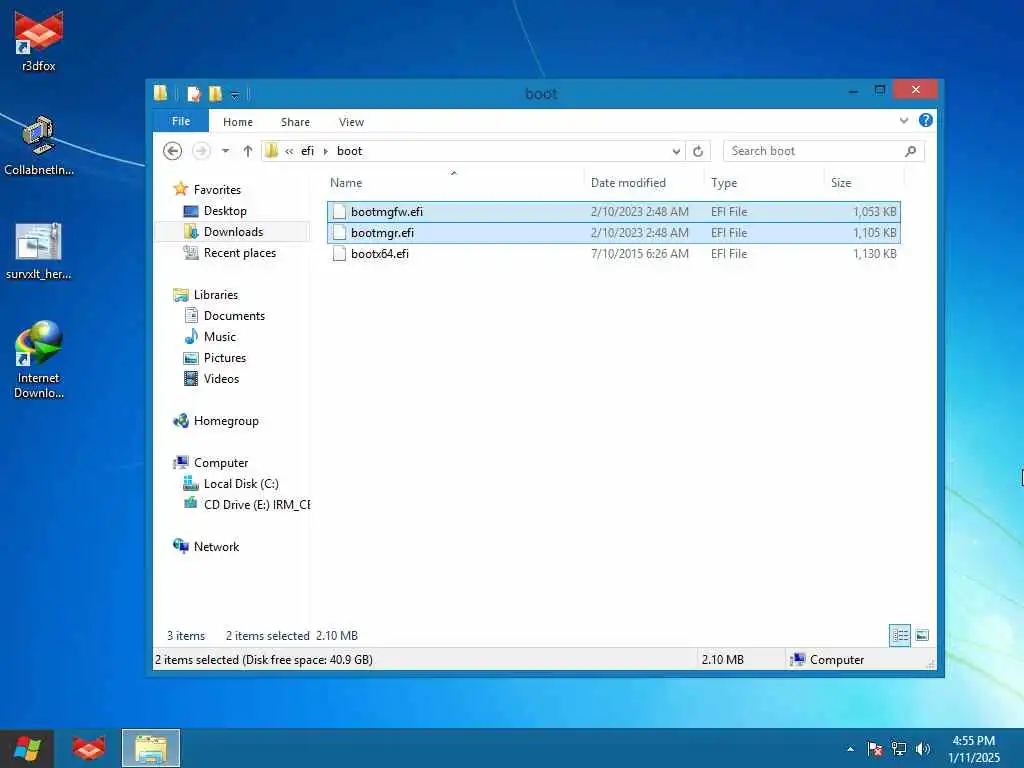Switch to the Home ribbon tab

coord(238,122)
